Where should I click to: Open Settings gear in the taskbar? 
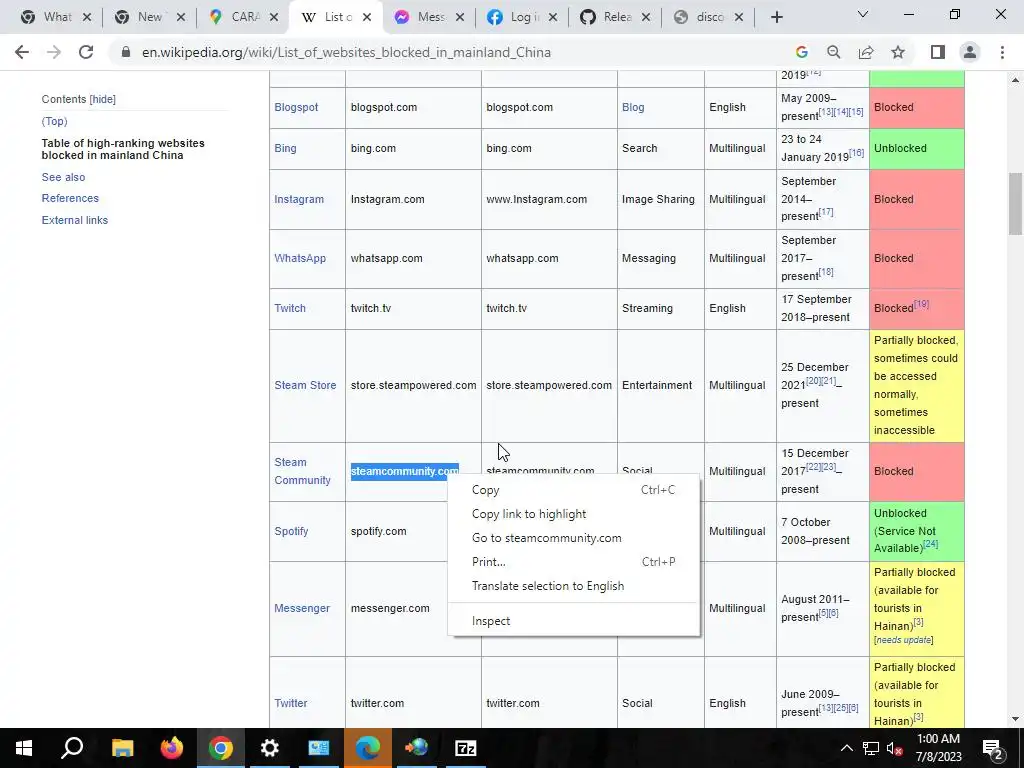pos(270,748)
